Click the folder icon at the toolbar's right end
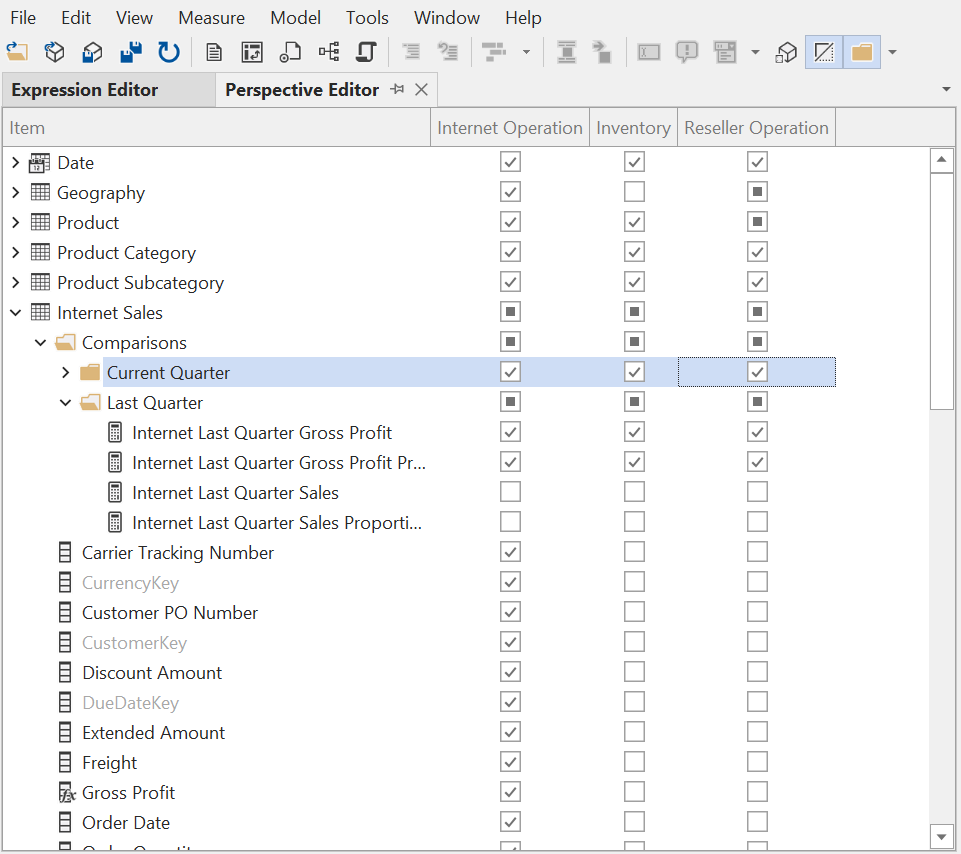Image resolution: width=961 pixels, height=854 pixels. [x=861, y=51]
